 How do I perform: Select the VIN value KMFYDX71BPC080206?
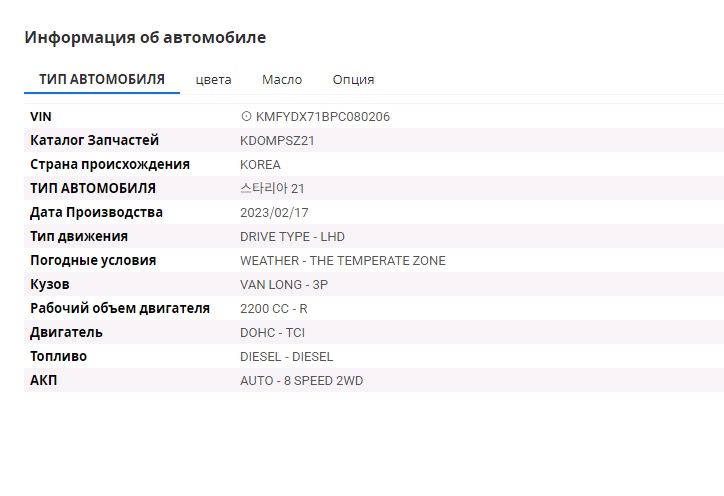323,117
